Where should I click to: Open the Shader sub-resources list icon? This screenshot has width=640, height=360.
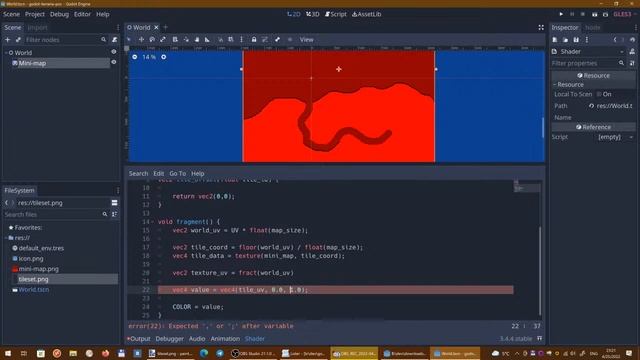pos(632,51)
